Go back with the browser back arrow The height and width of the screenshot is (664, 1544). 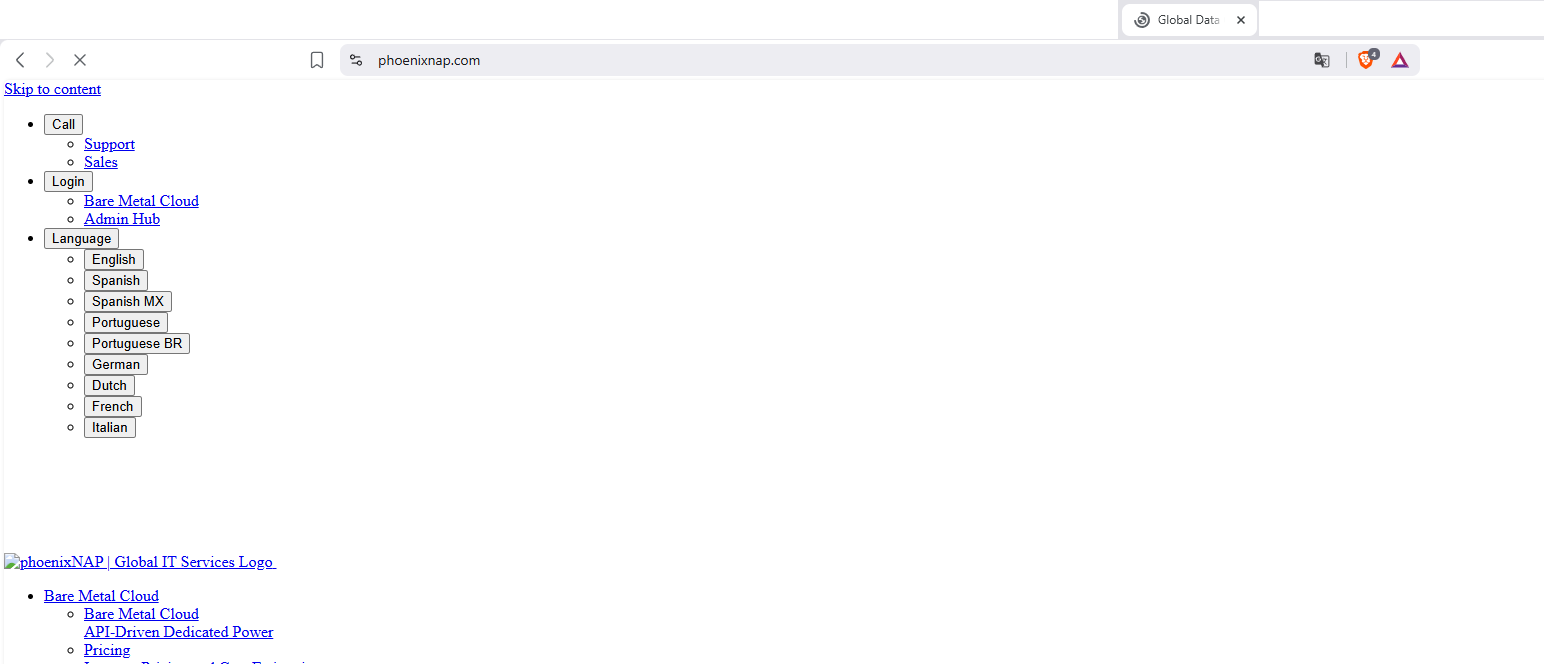[20, 60]
